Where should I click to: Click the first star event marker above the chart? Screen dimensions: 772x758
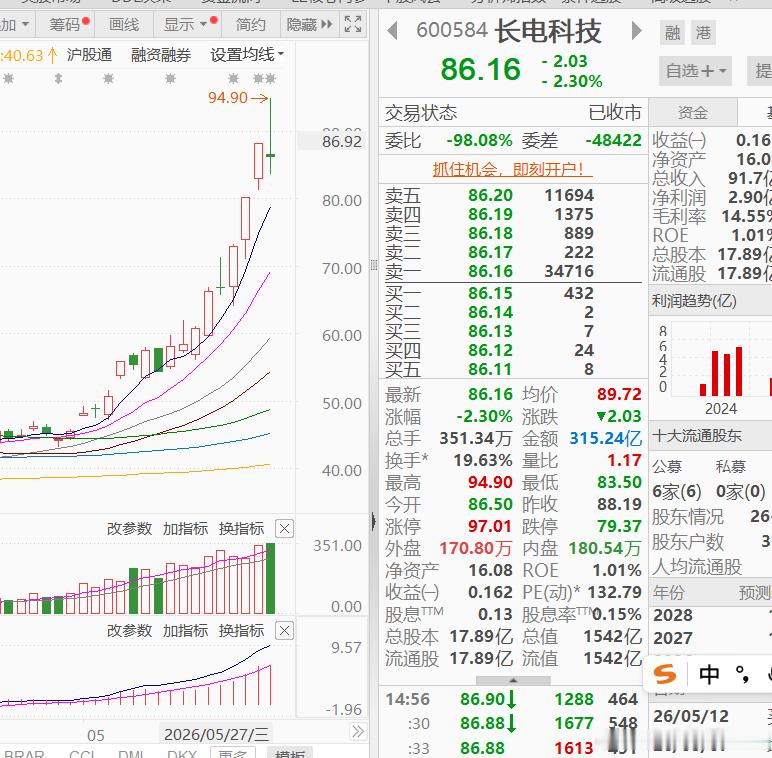[8, 78]
